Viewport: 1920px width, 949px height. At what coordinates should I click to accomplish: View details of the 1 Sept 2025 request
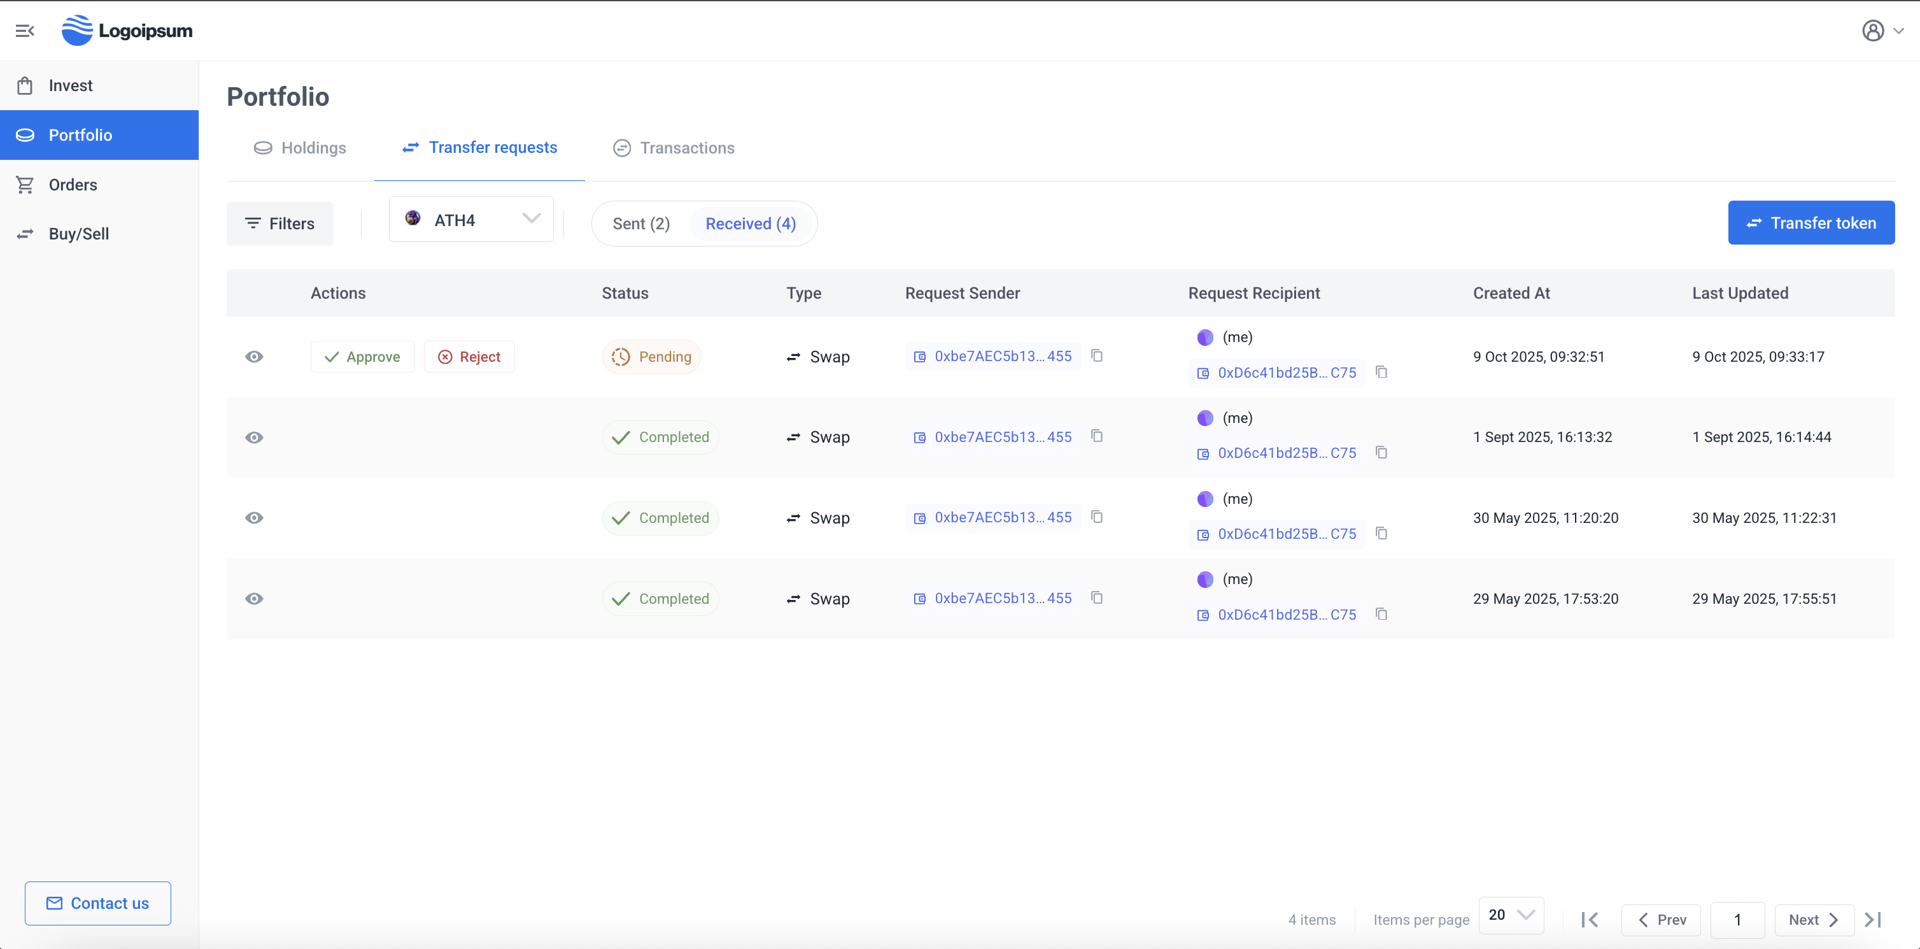click(x=254, y=437)
